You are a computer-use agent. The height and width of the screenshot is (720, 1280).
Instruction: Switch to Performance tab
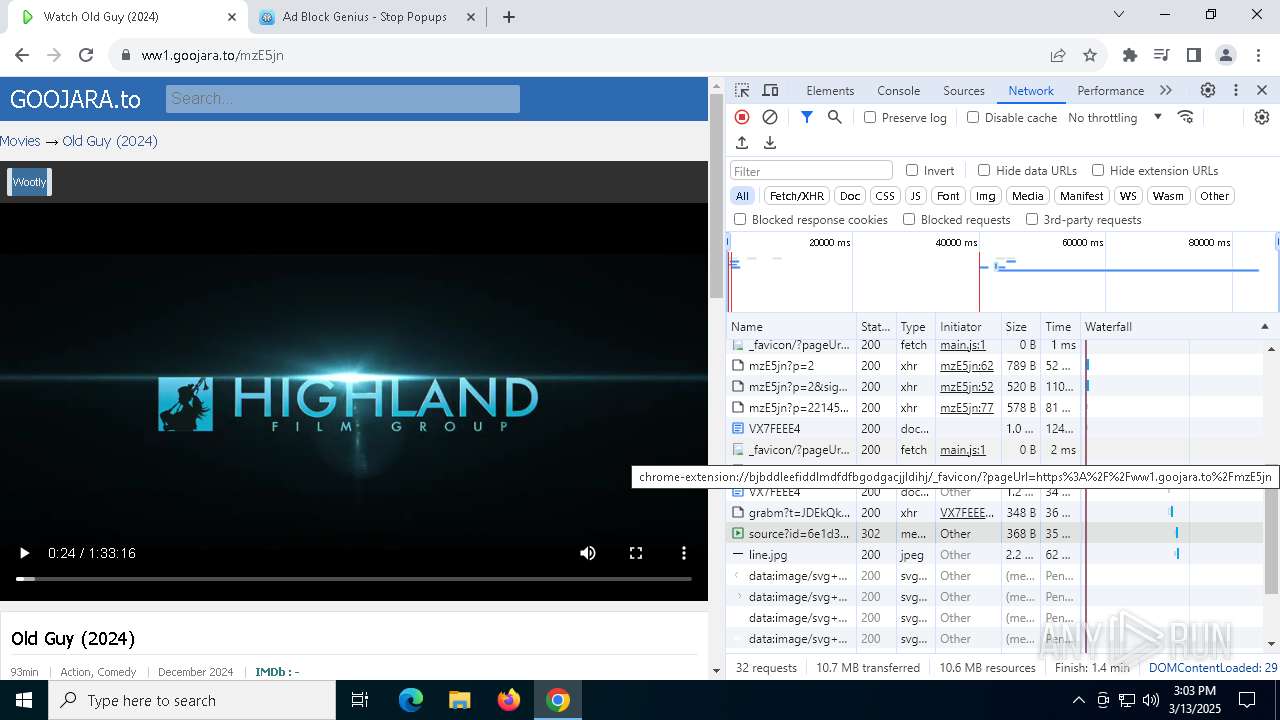[1110, 90]
